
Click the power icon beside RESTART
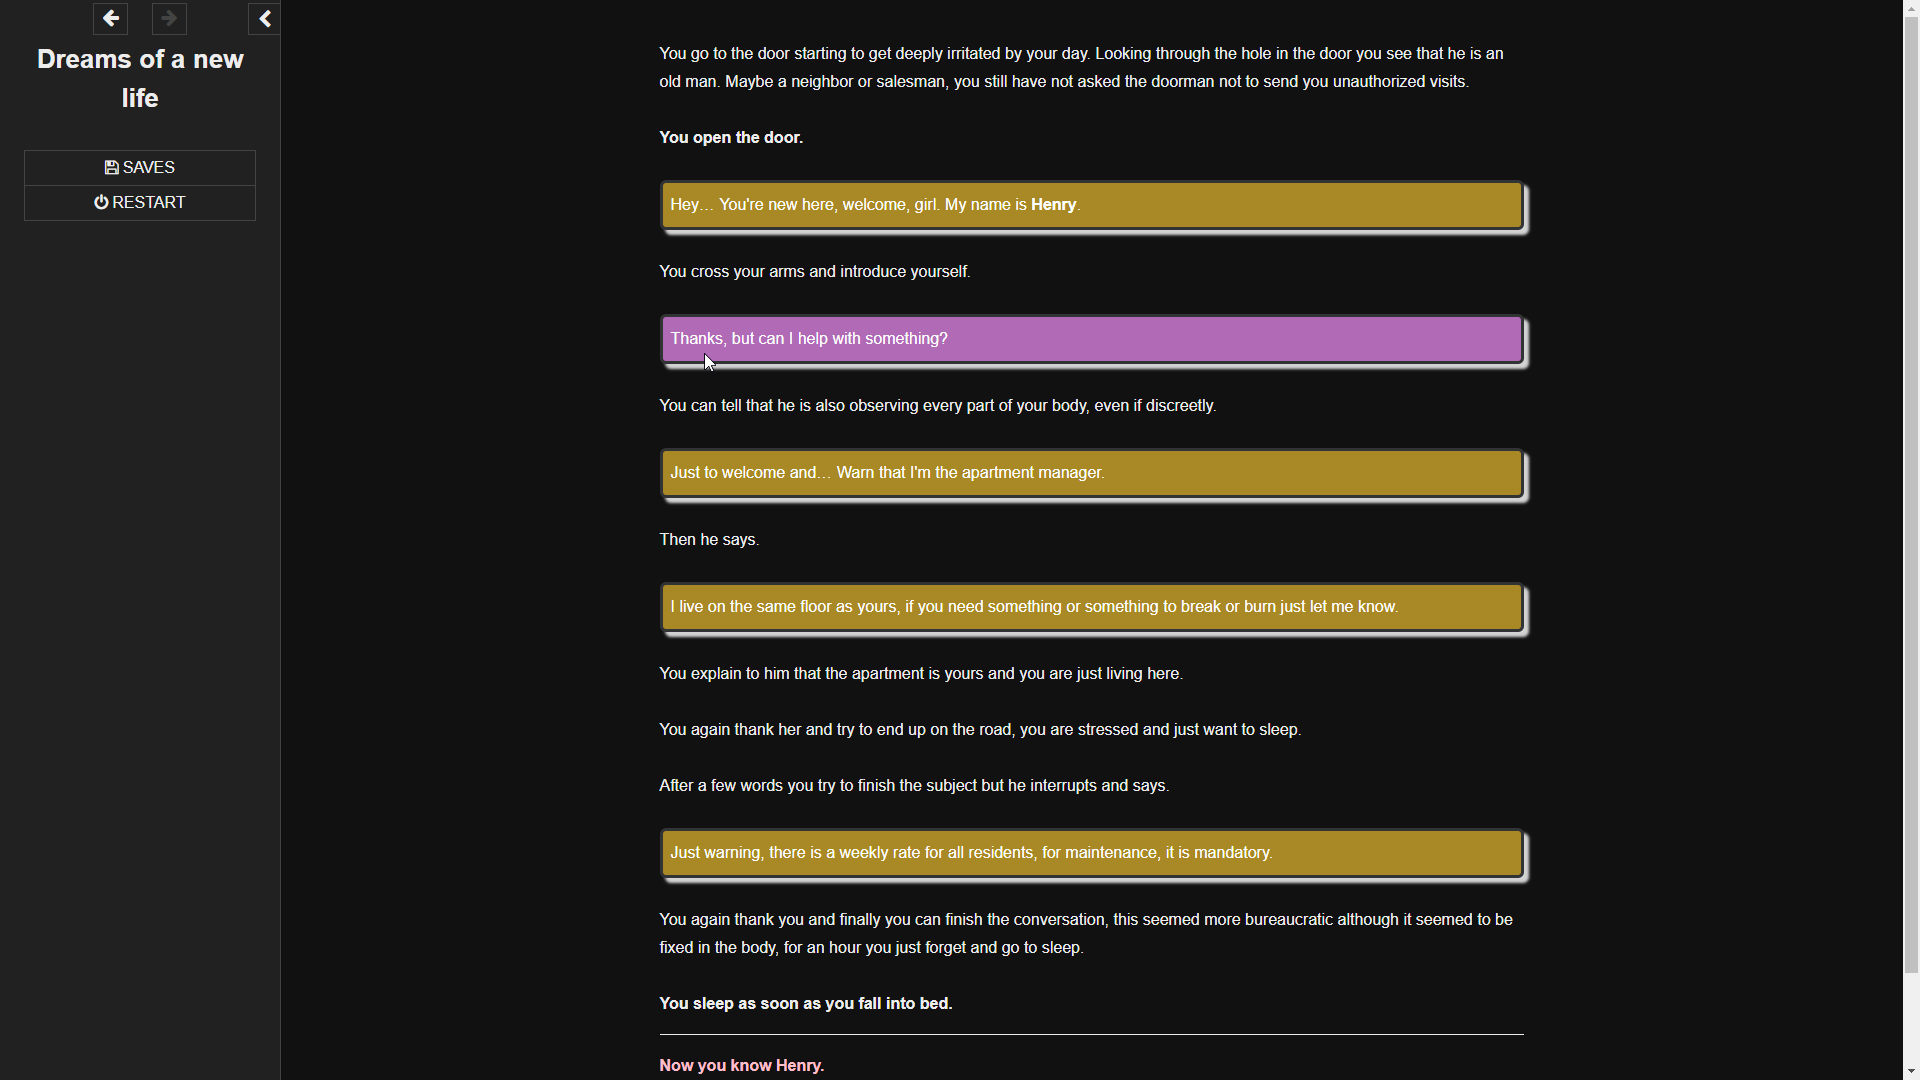[101, 203]
